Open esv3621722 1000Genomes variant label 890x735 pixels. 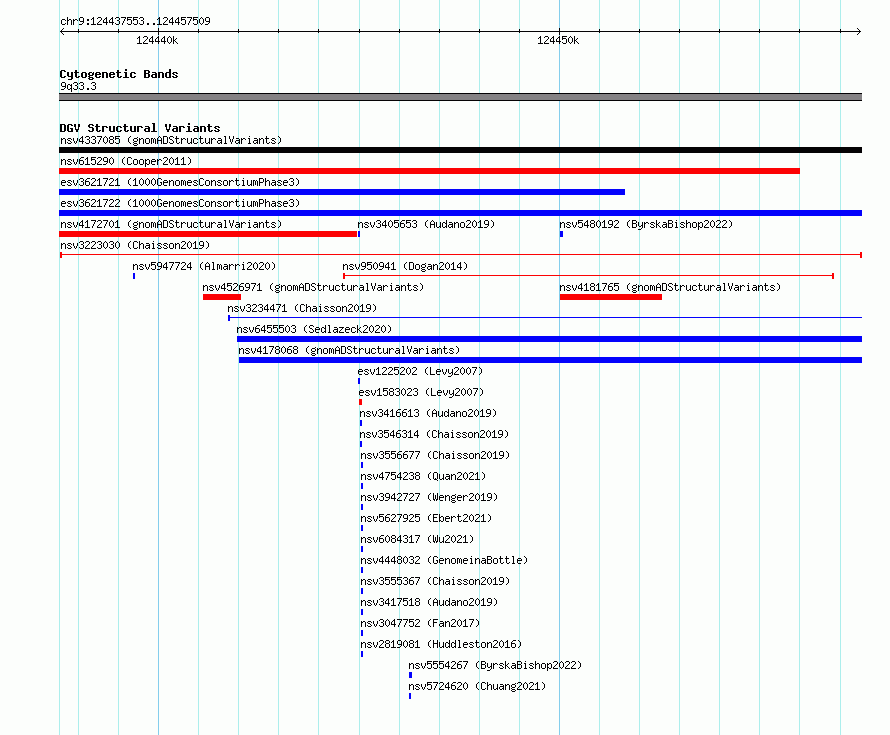tap(180, 203)
